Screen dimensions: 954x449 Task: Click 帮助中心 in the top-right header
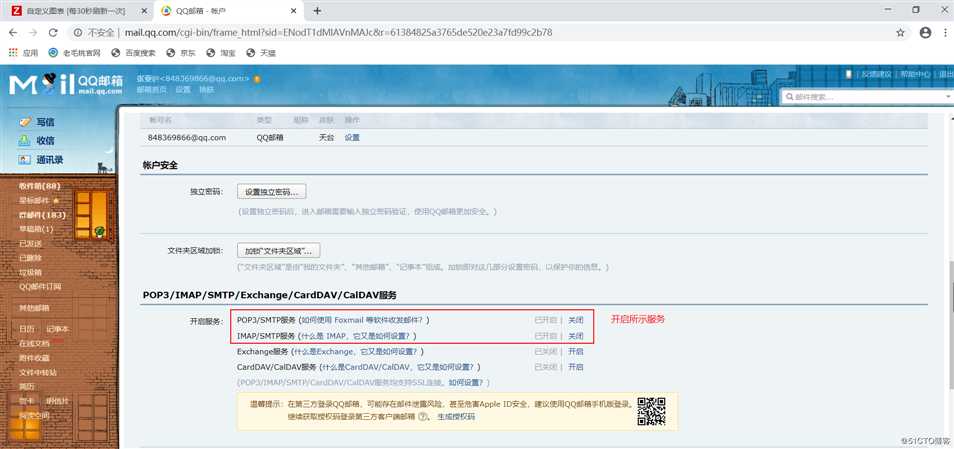tap(915, 74)
